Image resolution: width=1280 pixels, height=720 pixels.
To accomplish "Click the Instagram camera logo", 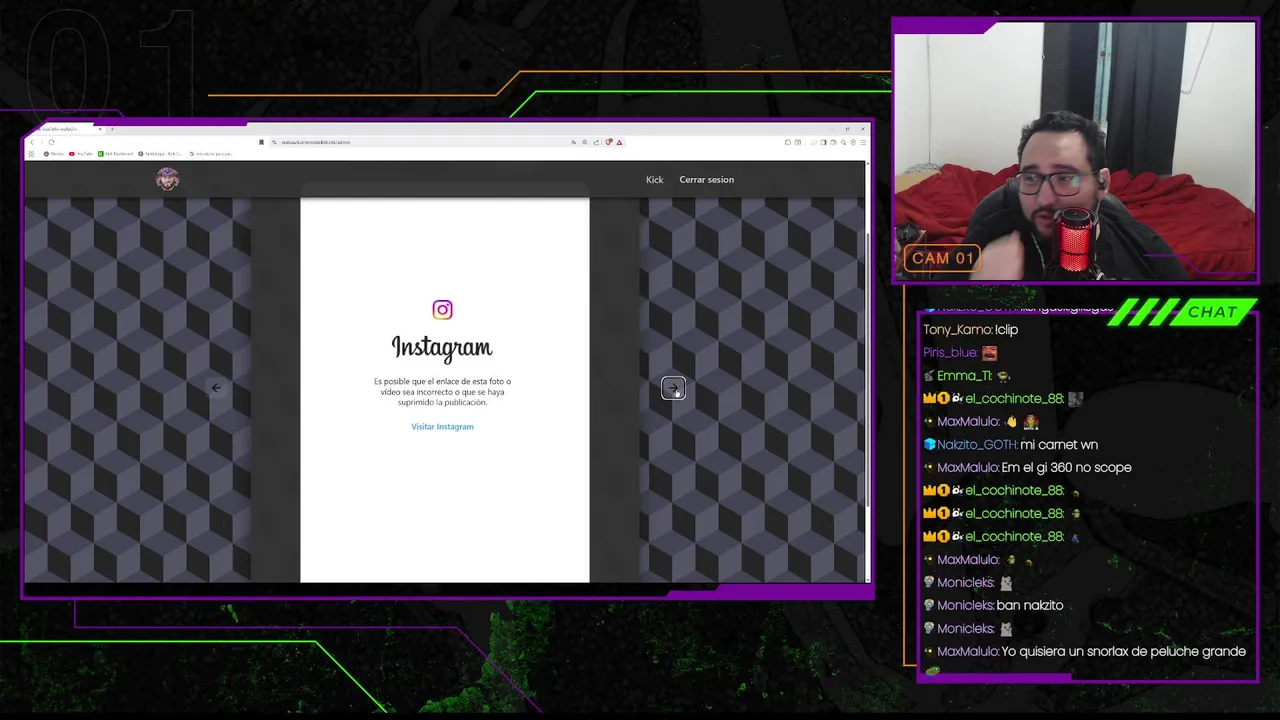I will point(442,310).
